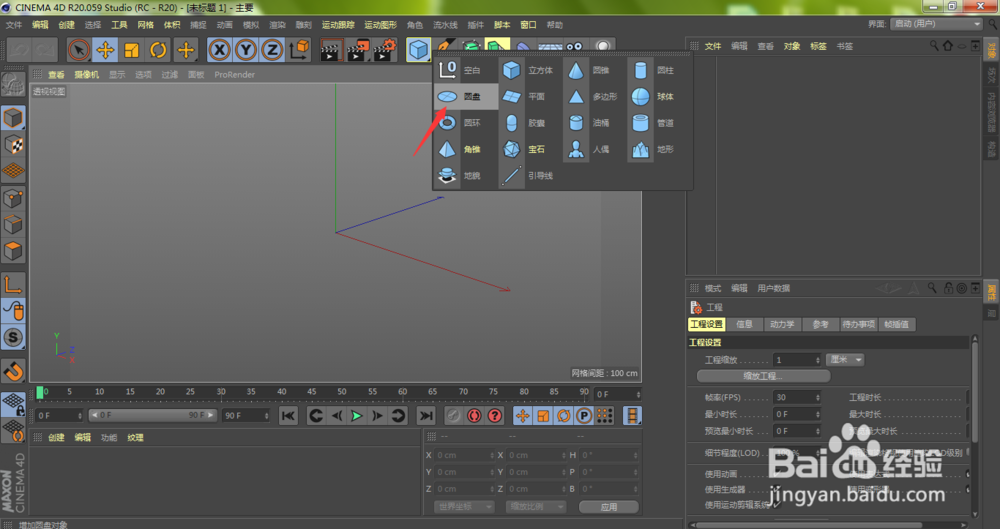The image size is (1000, 529).
Task: Open the 运动图形 main menu
Action: tap(380, 25)
